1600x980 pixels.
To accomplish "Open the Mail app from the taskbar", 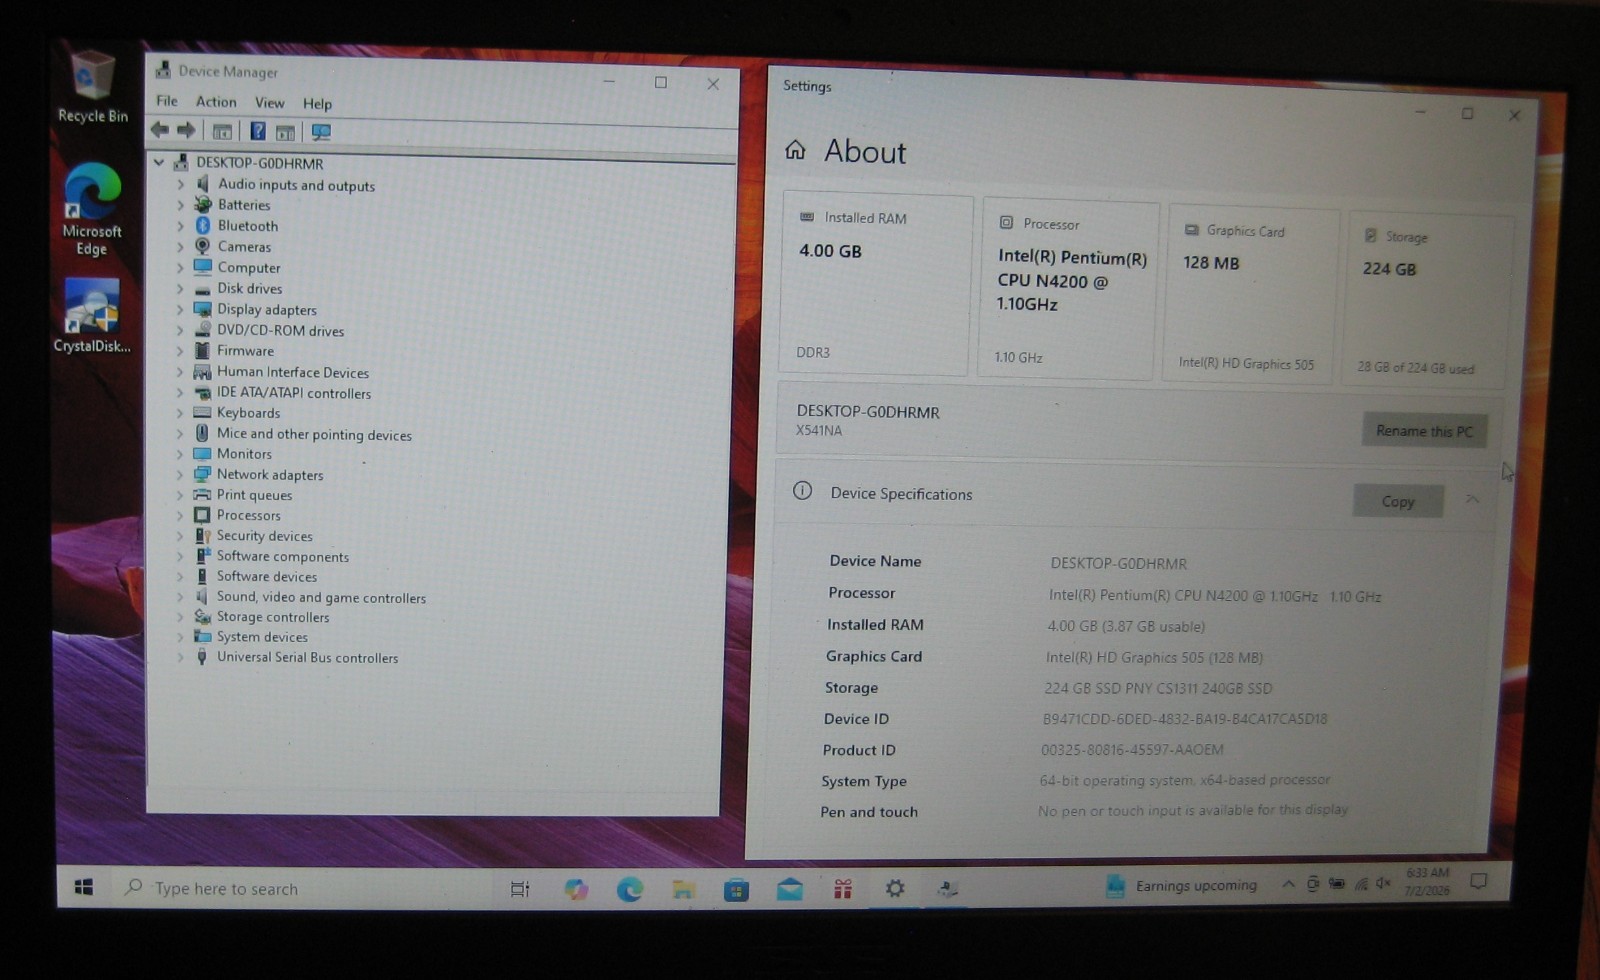I will pos(790,888).
